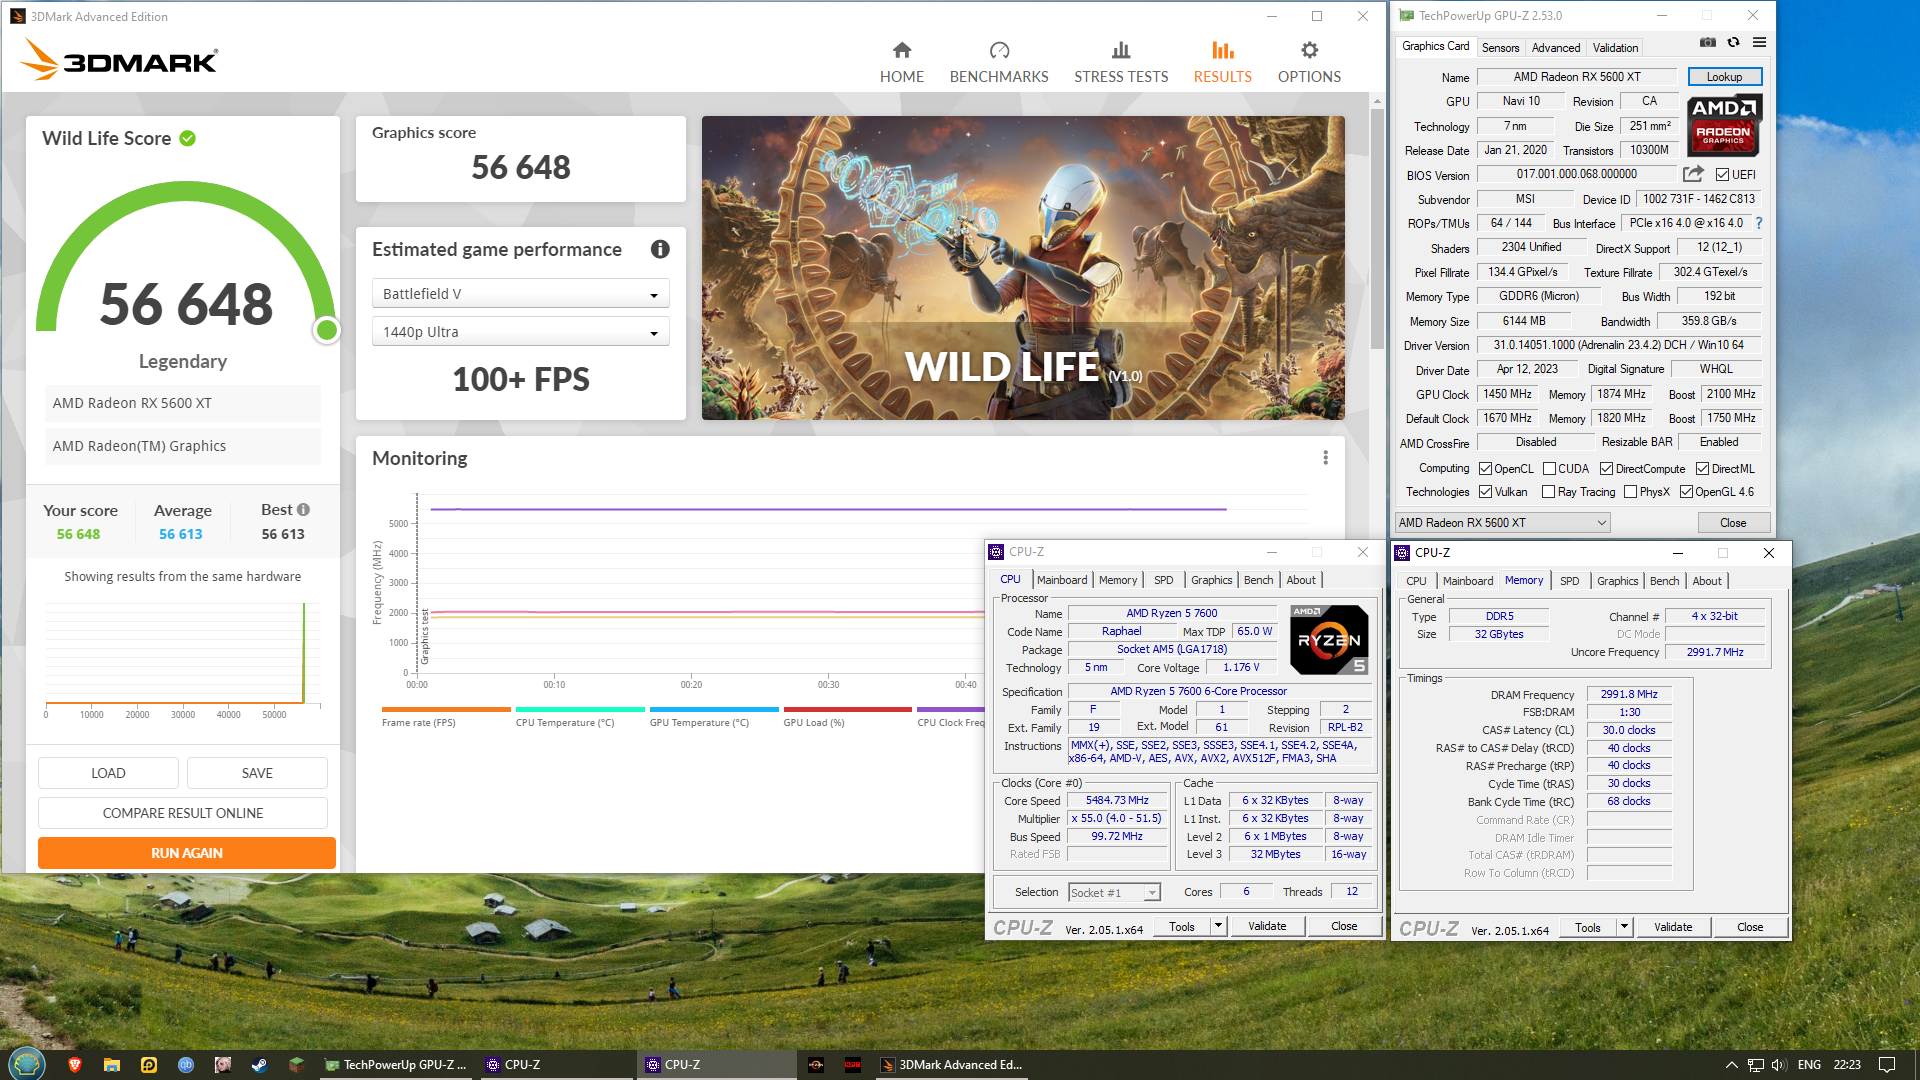
Task: Click the Frame rate (FPS) orange legend bar
Action: (446, 709)
